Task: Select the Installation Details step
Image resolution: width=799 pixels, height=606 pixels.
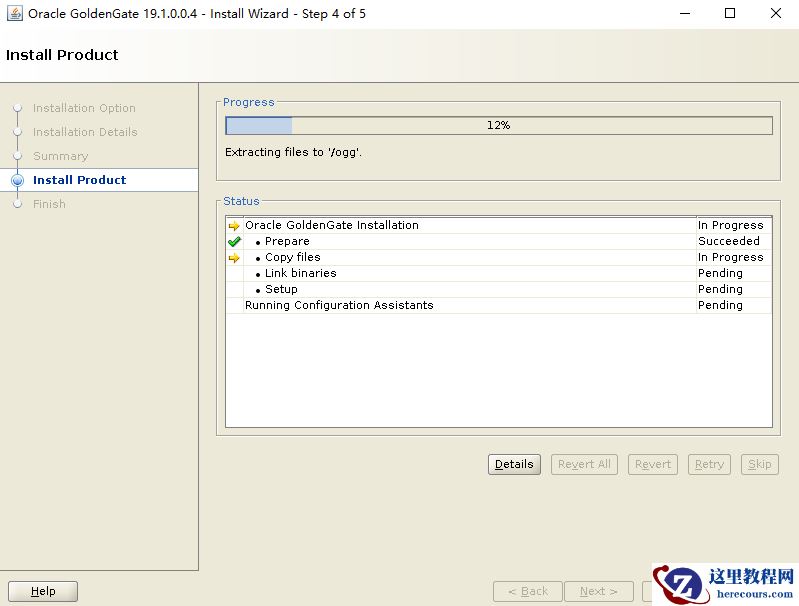Action: [85, 132]
